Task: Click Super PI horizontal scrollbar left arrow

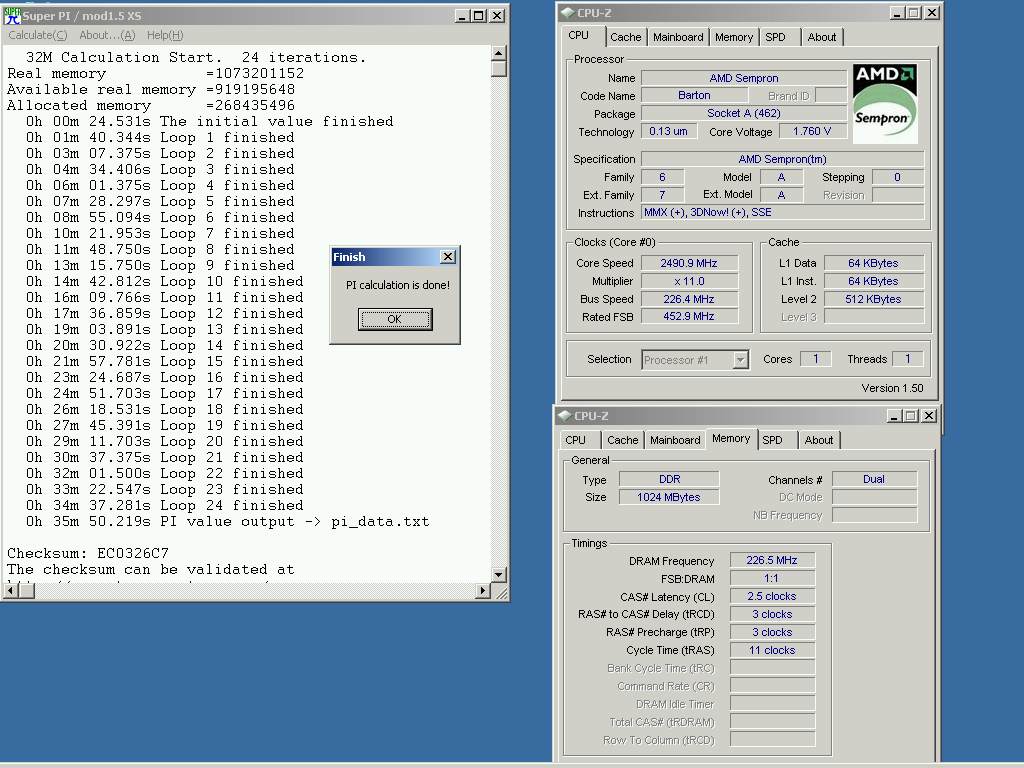Action: coord(11,591)
